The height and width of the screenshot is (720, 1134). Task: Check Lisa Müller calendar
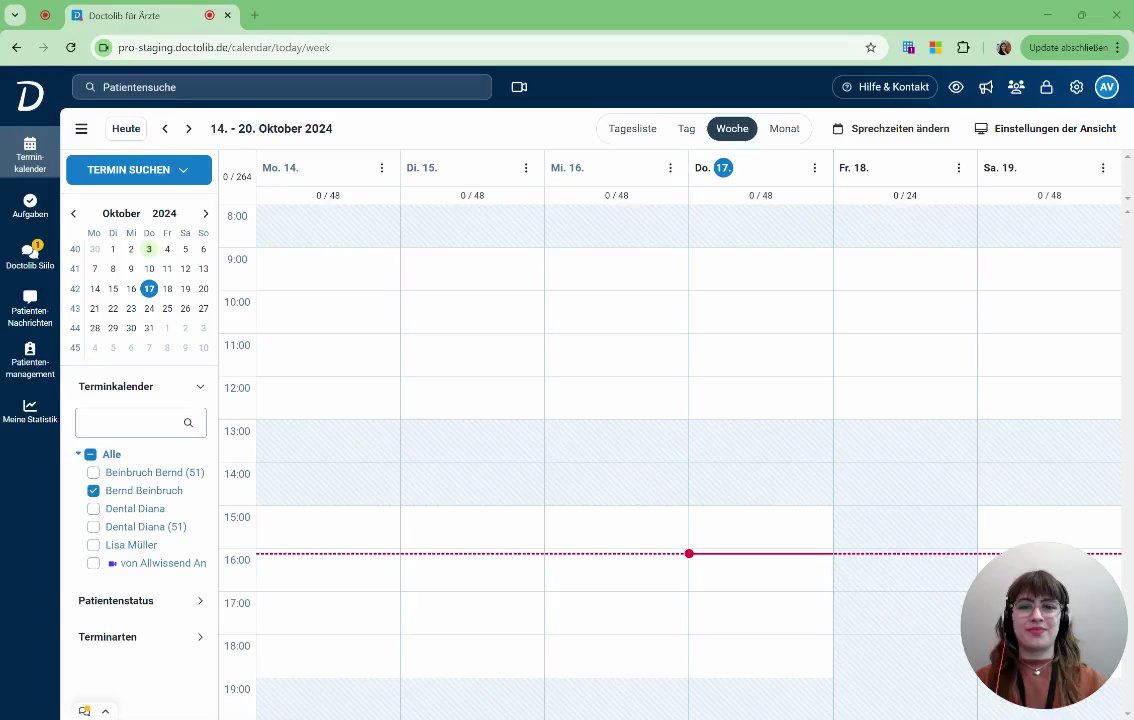point(93,545)
